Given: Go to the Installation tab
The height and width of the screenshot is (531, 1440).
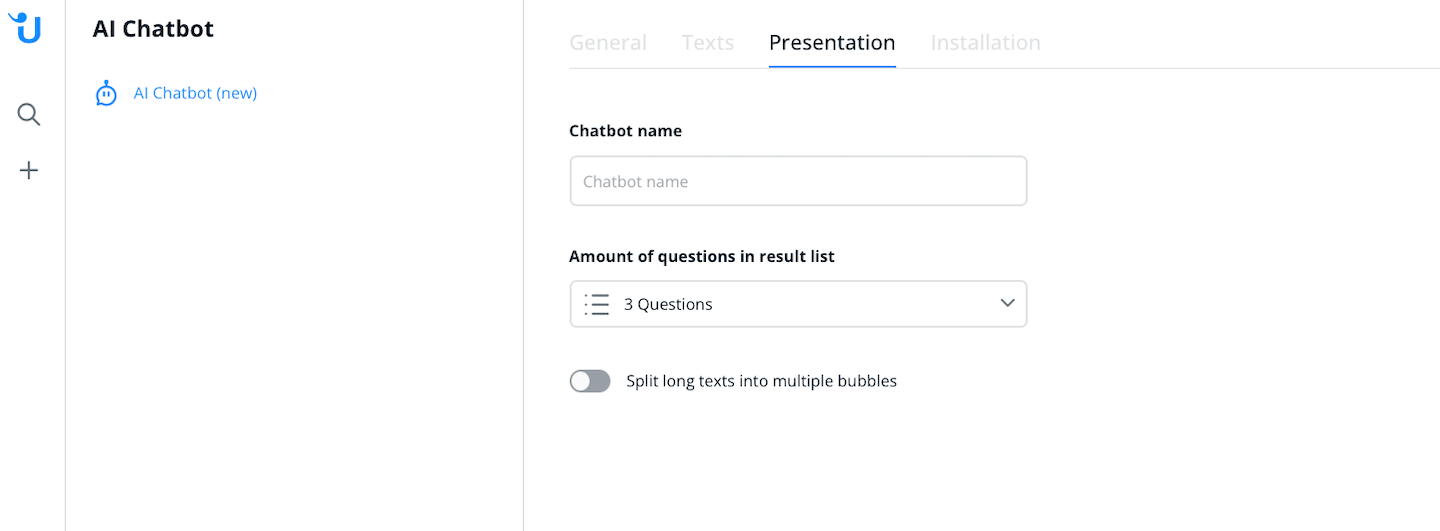Looking at the screenshot, I should 985,43.
